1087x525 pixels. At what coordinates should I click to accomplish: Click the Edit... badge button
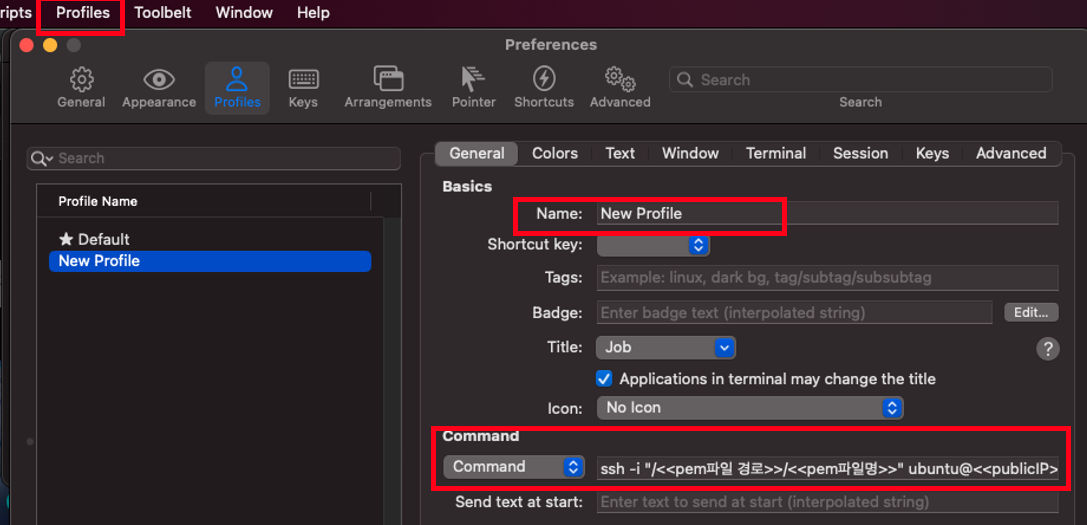pos(1032,312)
